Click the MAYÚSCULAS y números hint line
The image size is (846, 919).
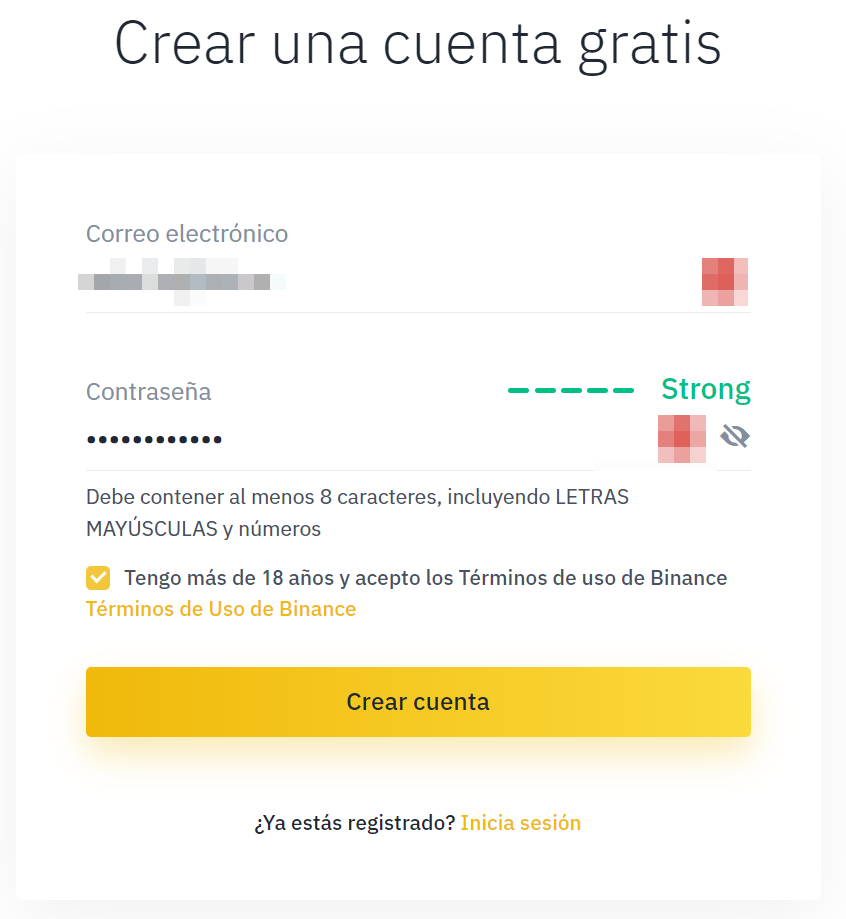(203, 529)
